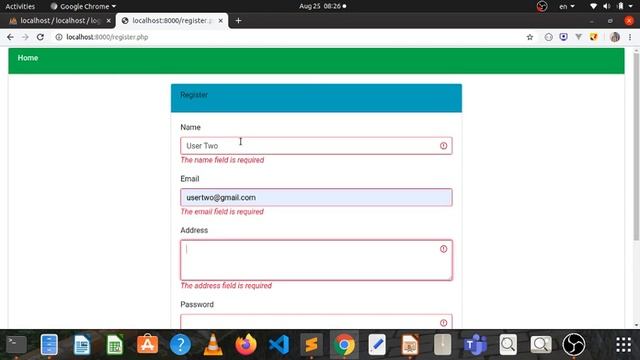Focus the Name input field
The height and width of the screenshot is (360, 640).
tap(316, 146)
